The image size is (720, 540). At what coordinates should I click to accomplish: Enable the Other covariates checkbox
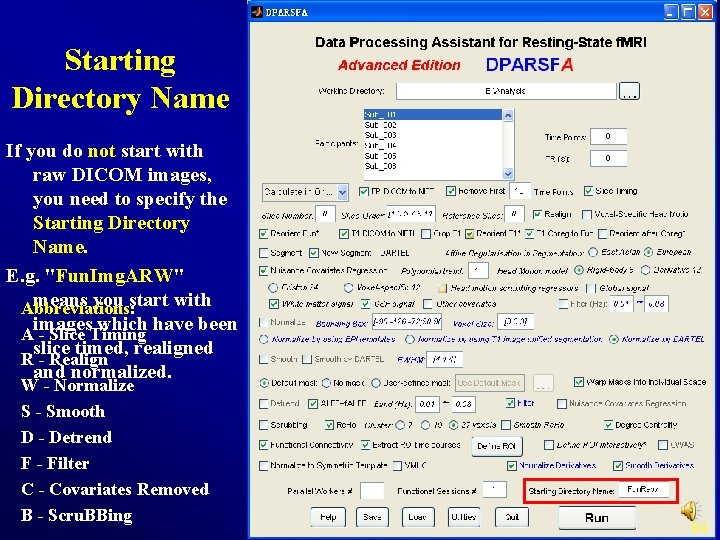pyautogui.click(x=428, y=304)
